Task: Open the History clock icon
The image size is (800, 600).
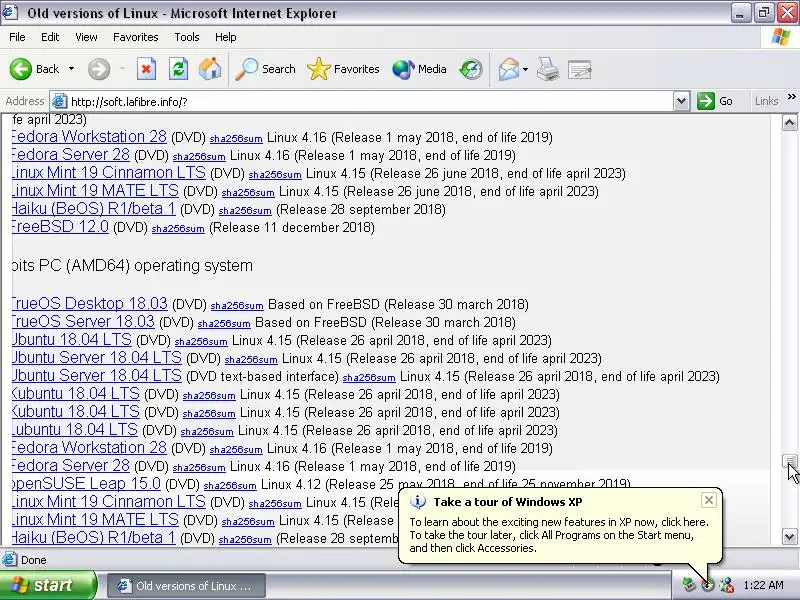Action: point(470,69)
